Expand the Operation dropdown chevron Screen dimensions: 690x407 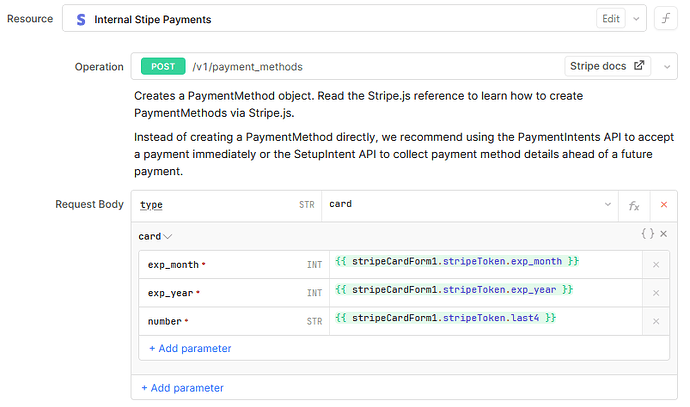coord(667,67)
